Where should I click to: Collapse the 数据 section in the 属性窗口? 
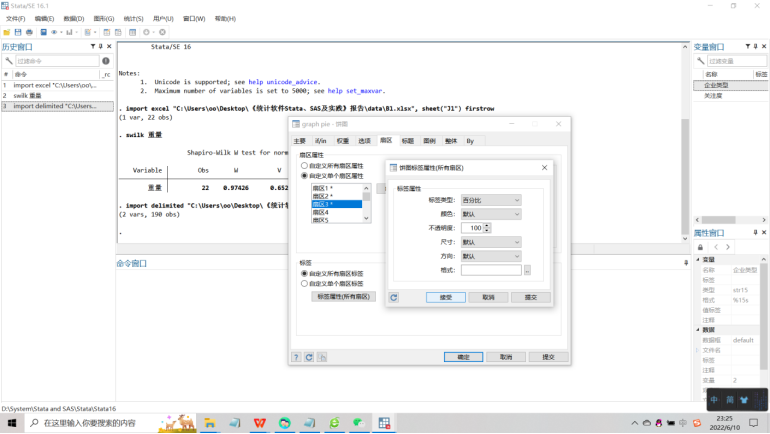pos(698,330)
